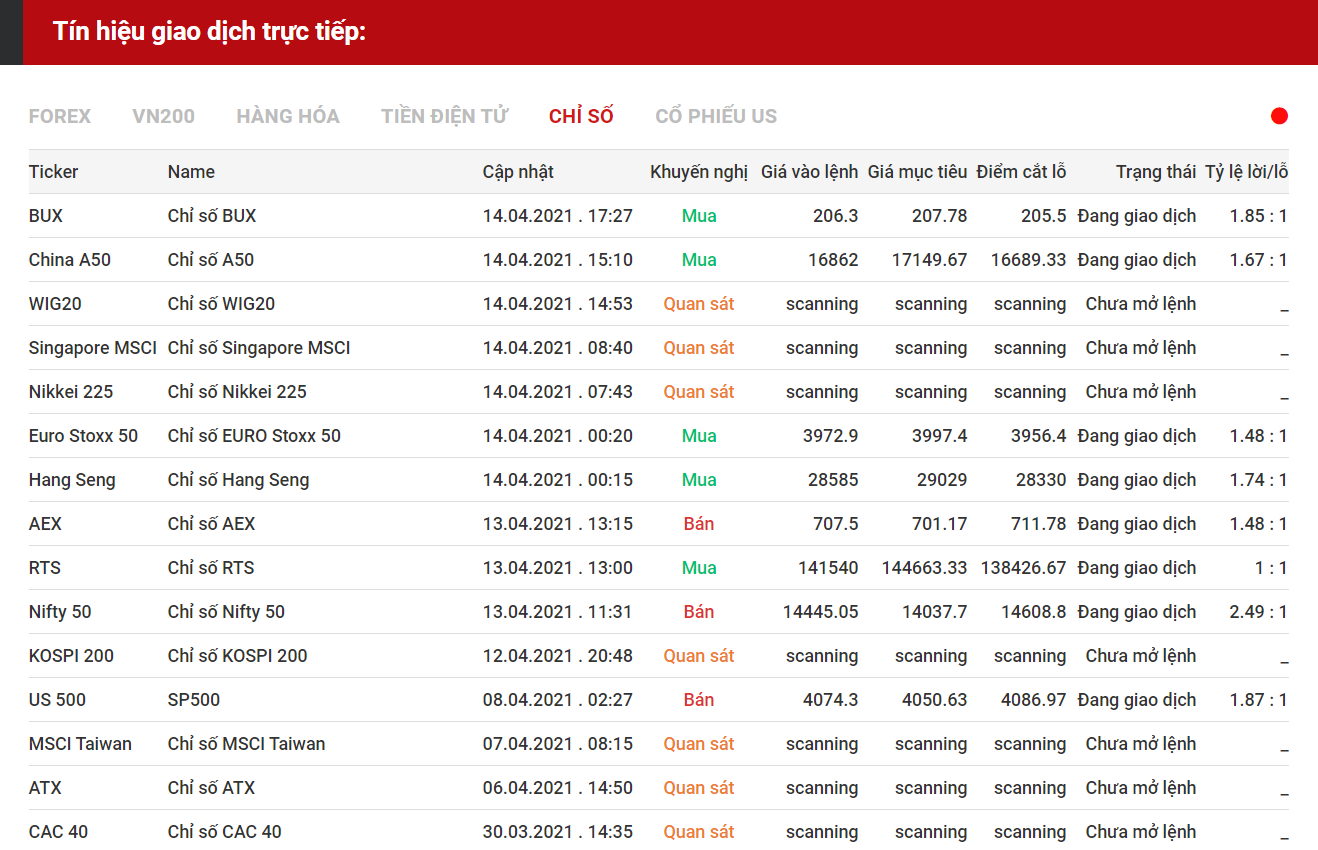Screen dimensions: 1318x850
Task: Select the CAC 40 ticker
Action: [58, 832]
